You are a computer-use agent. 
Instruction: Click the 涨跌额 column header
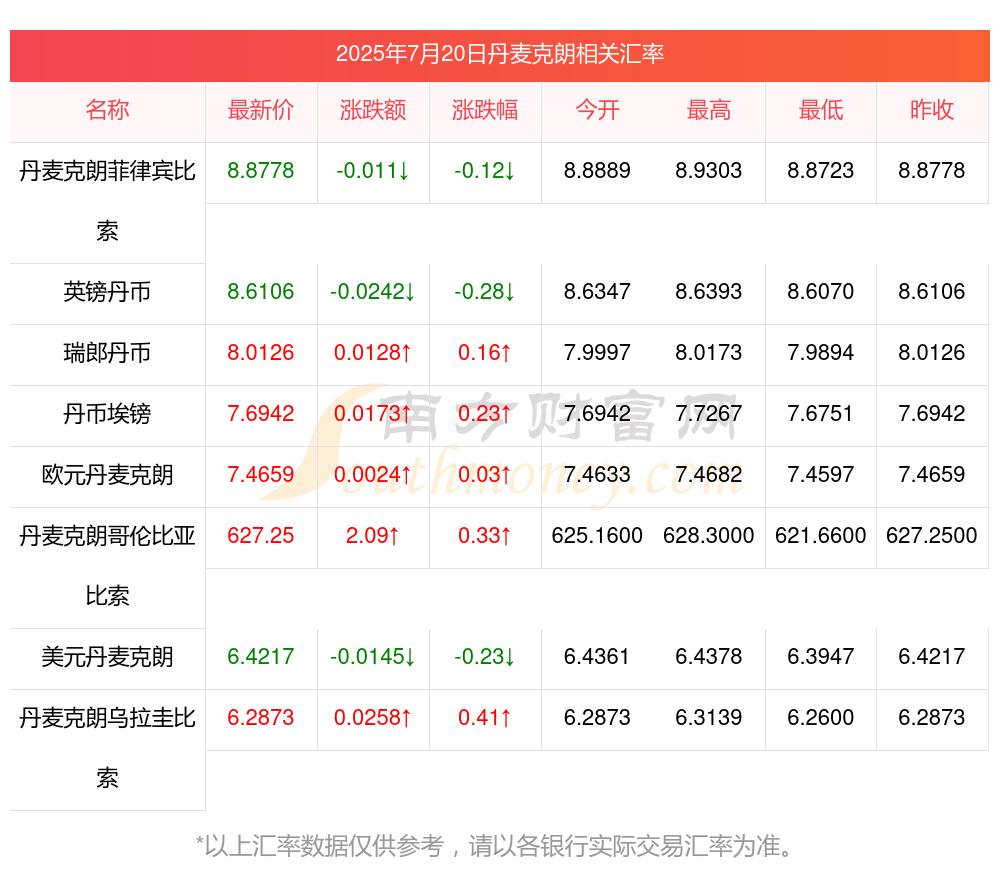373,110
